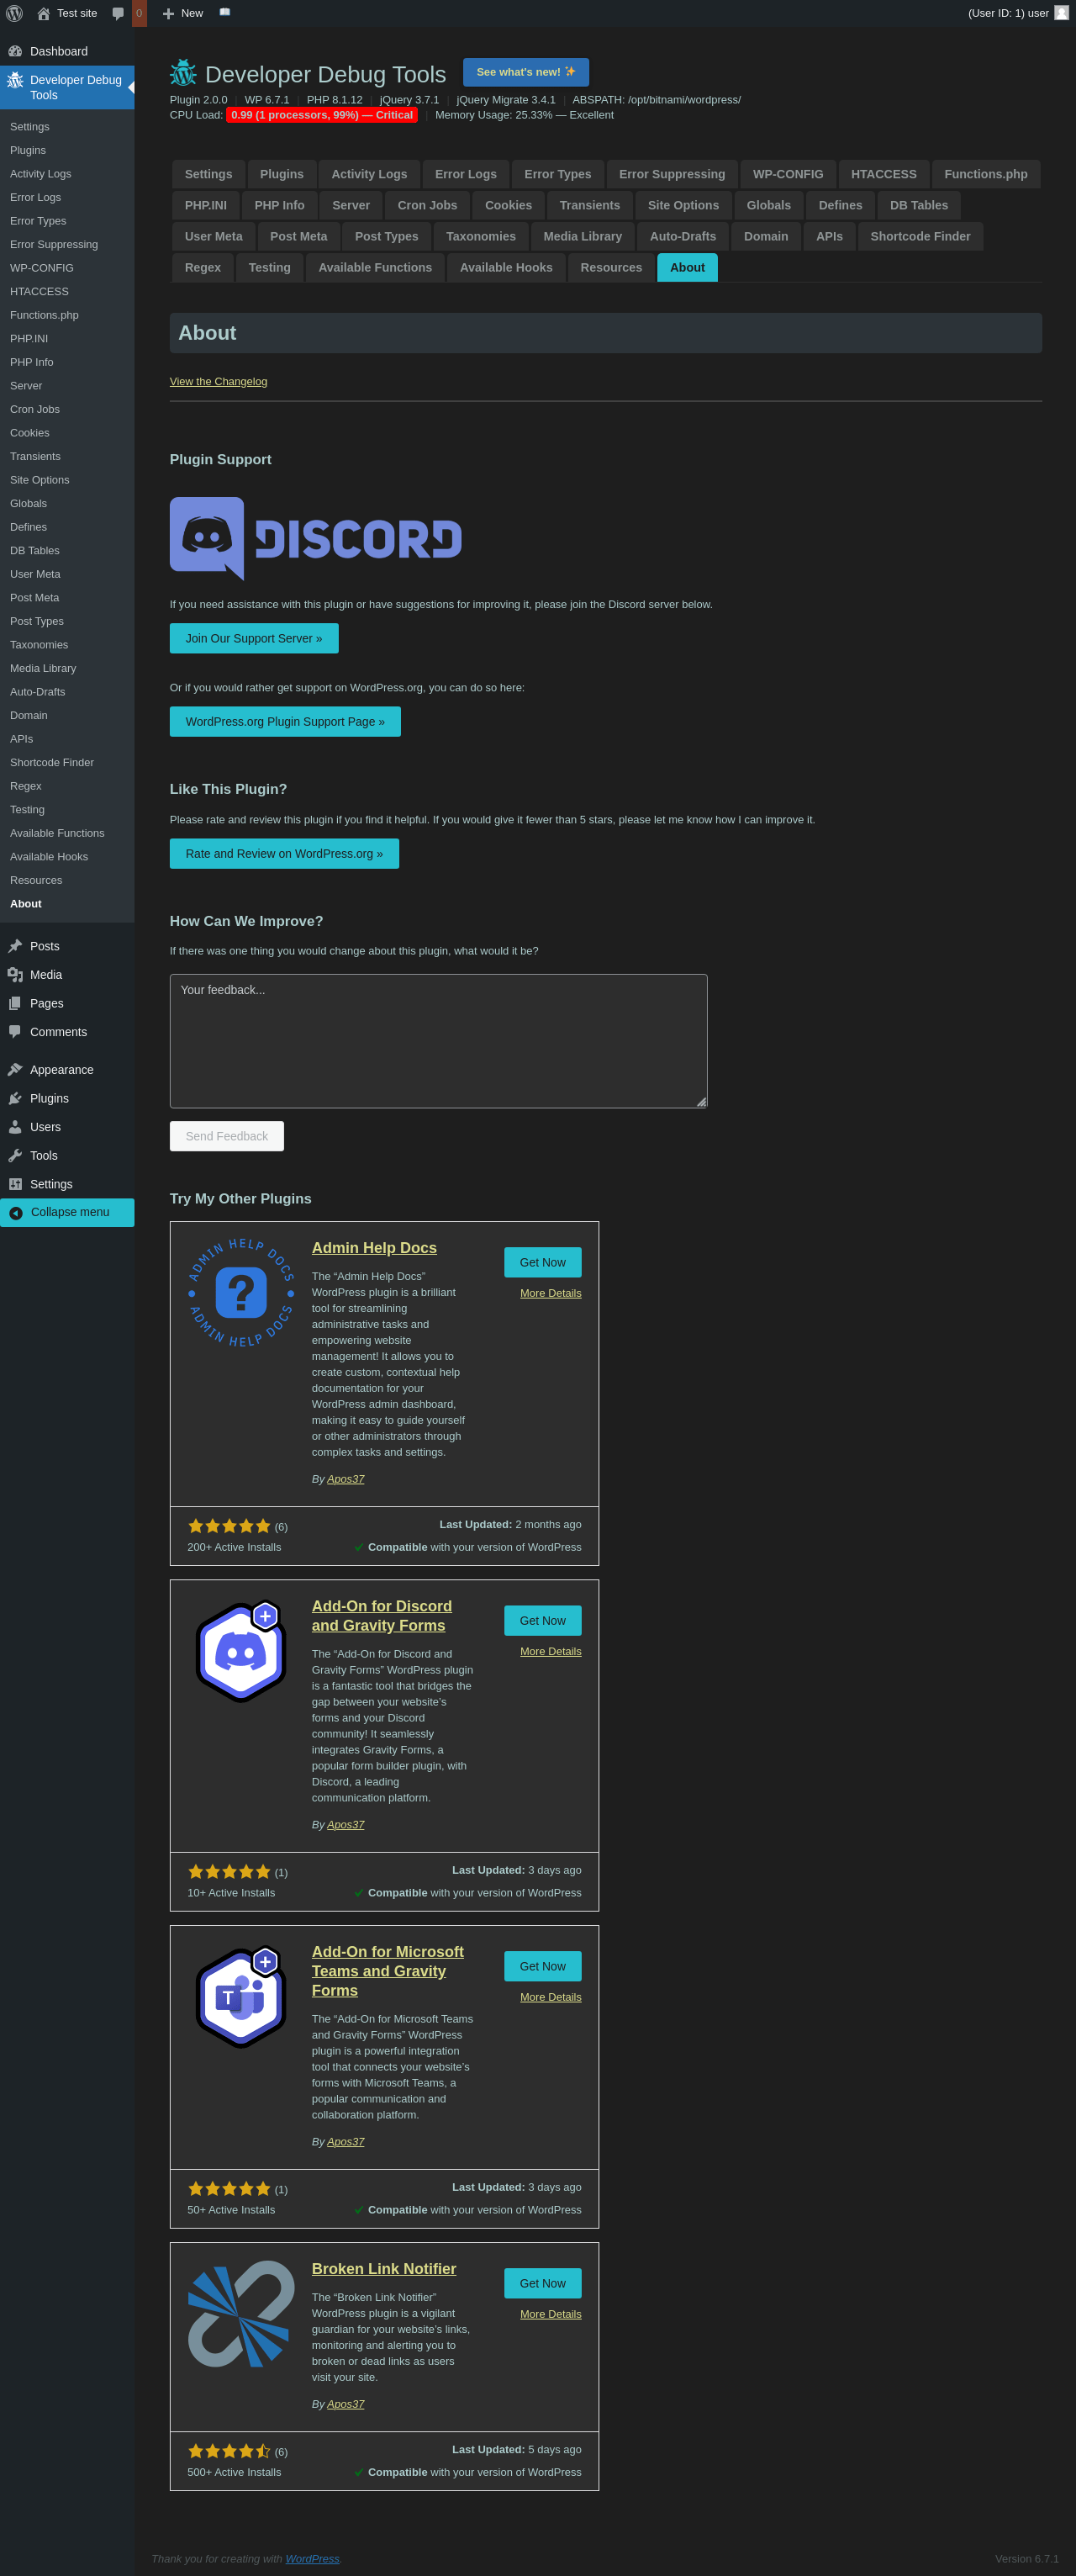Click the Developer Debug Tools bug icon in sidebar
The height and width of the screenshot is (2576, 1076).
15,80
